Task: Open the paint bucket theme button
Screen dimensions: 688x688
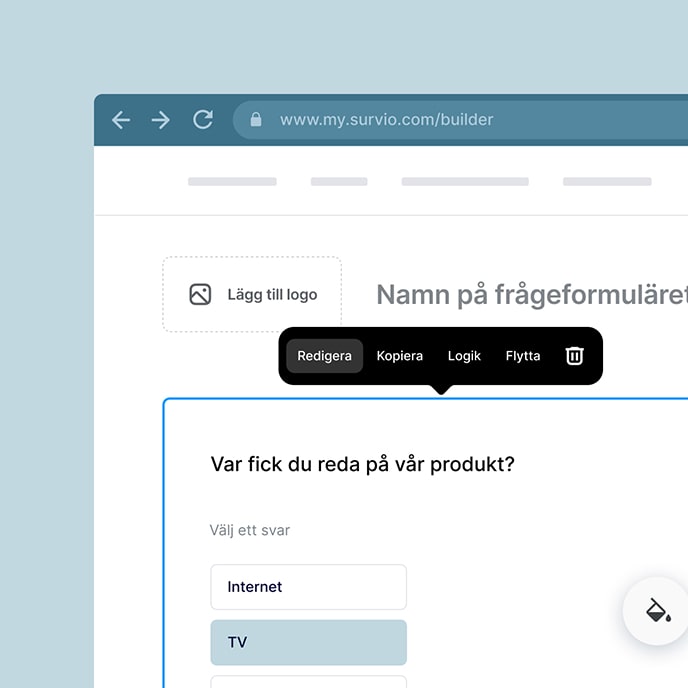Action: click(657, 611)
